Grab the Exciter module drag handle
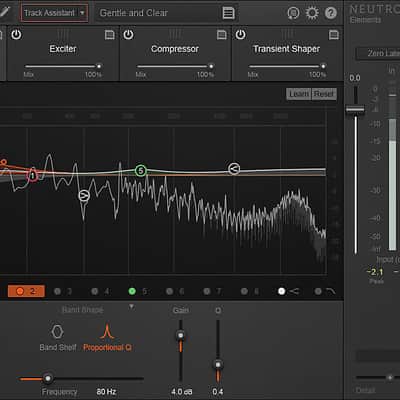This screenshot has height=400, width=400. (63, 34)
